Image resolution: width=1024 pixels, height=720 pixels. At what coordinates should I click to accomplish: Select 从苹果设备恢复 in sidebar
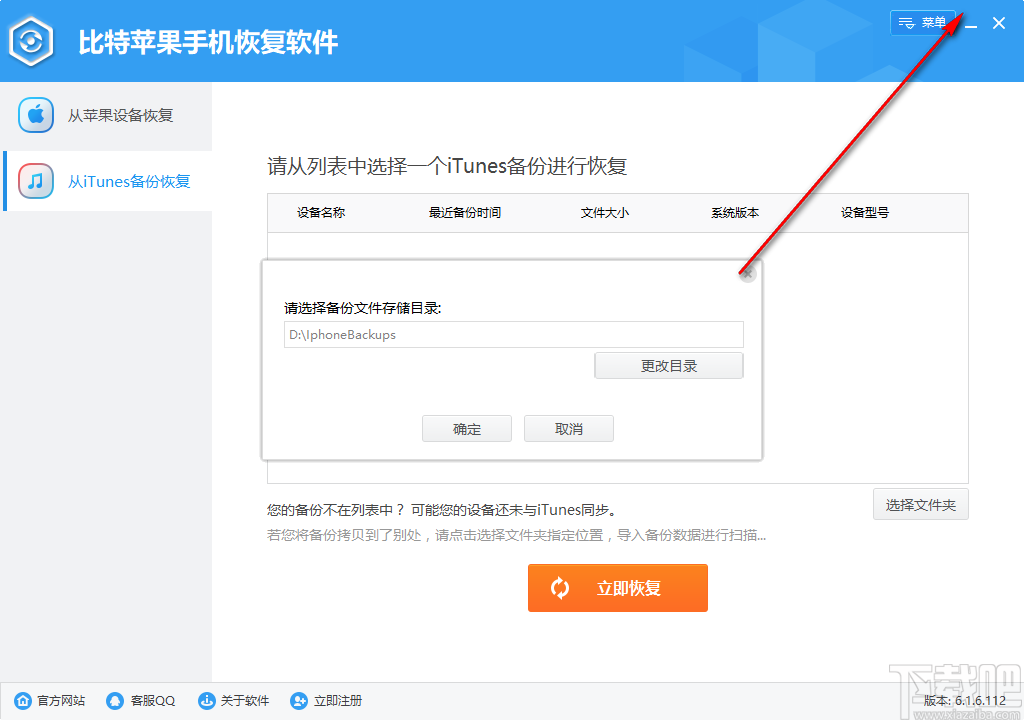(107, 116)
